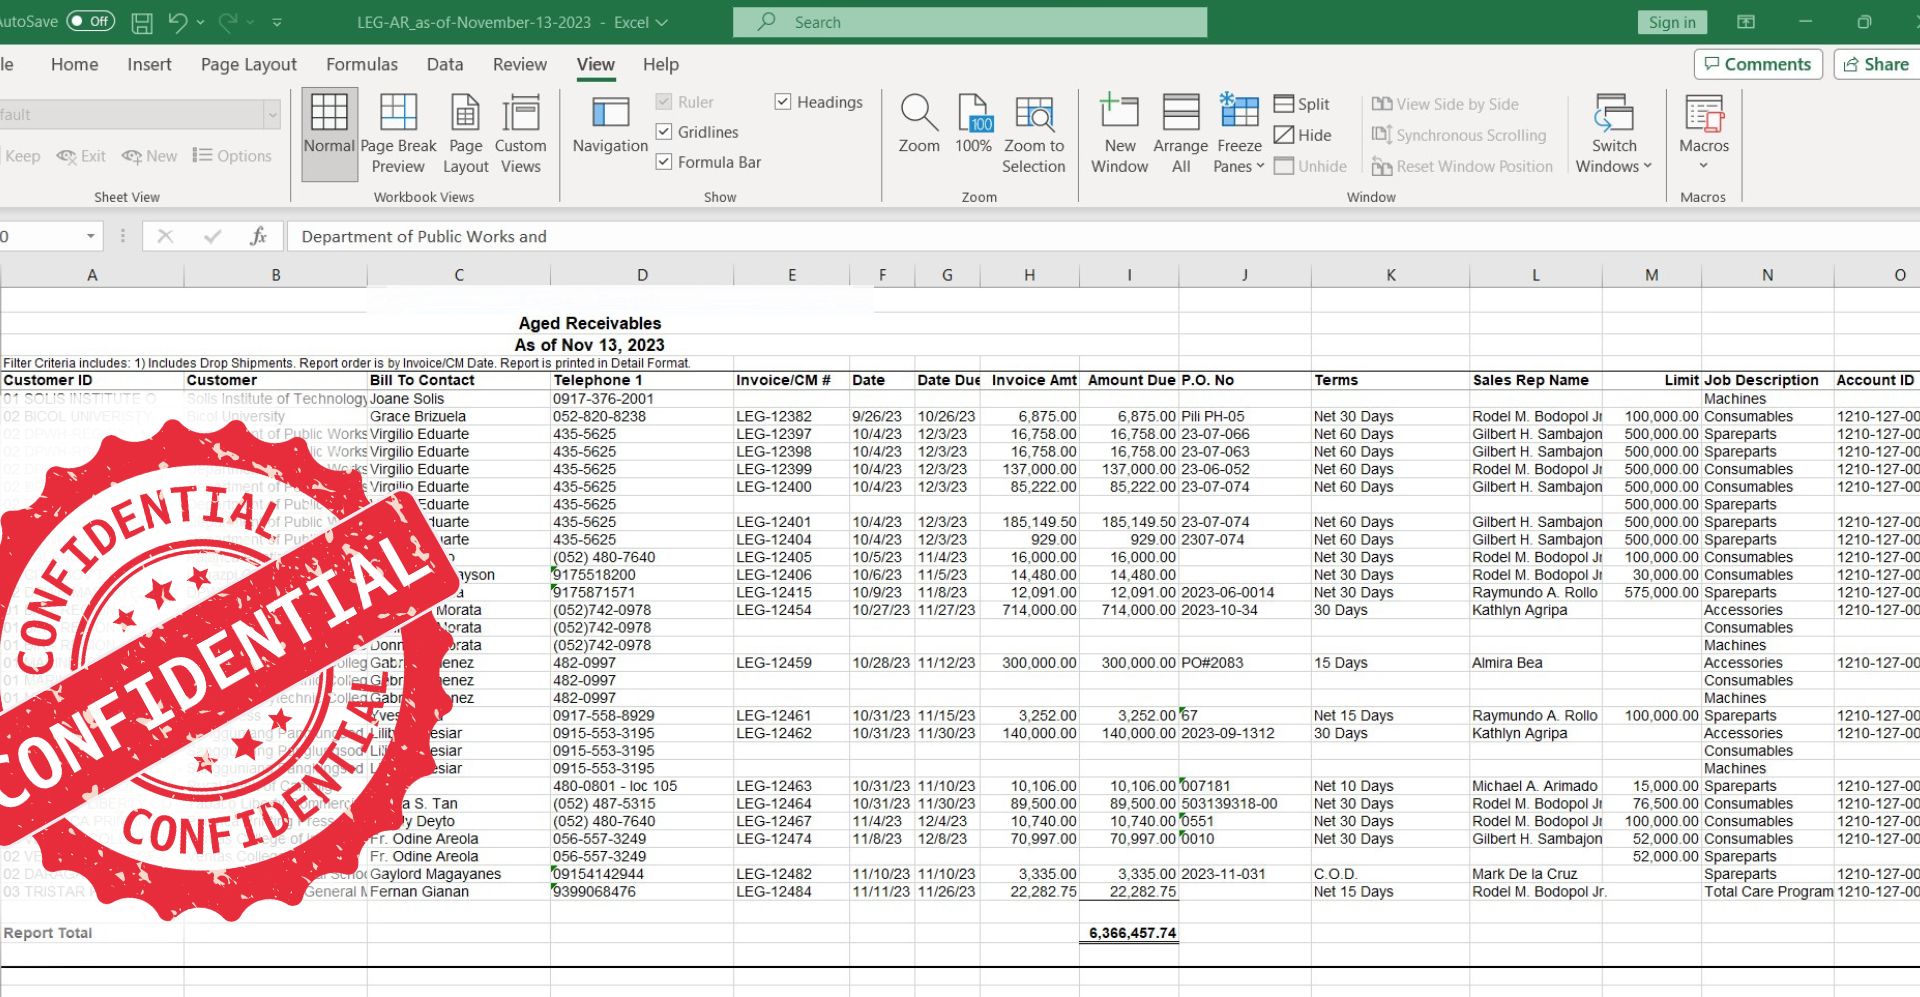Open a New Window
1920x997 pixels.
[x=1119, y=134]
